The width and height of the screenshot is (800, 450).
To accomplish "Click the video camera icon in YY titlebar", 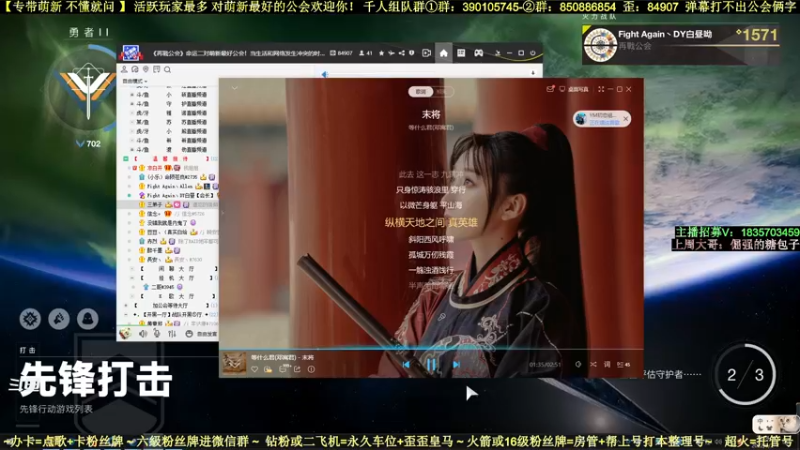I will pyautogui.click(x=427, y=53).
